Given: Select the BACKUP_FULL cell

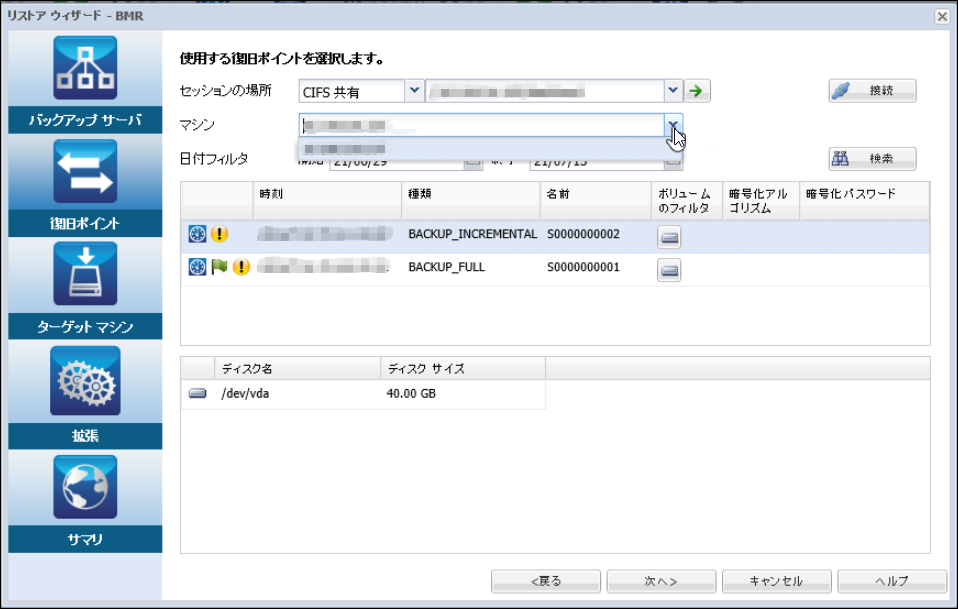Looking at the screenshot, I should click(x=447, y=267).
